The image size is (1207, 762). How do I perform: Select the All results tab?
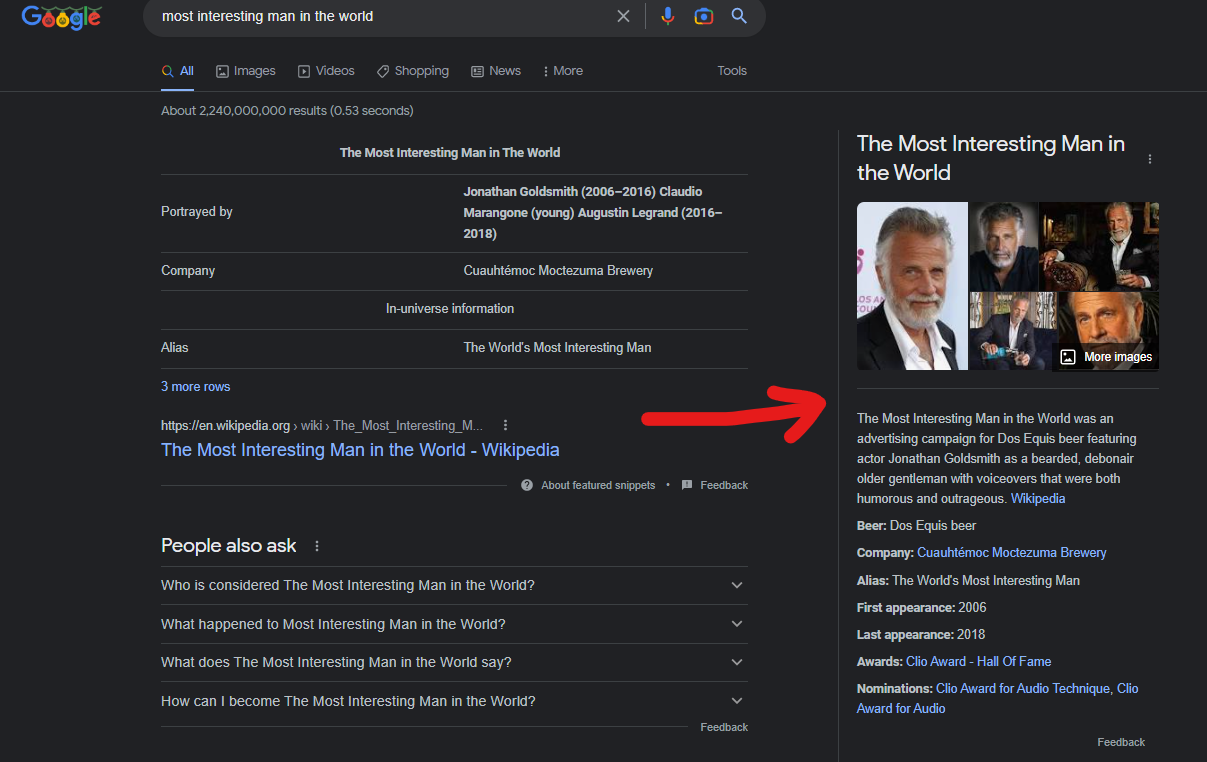coord(178,71)
